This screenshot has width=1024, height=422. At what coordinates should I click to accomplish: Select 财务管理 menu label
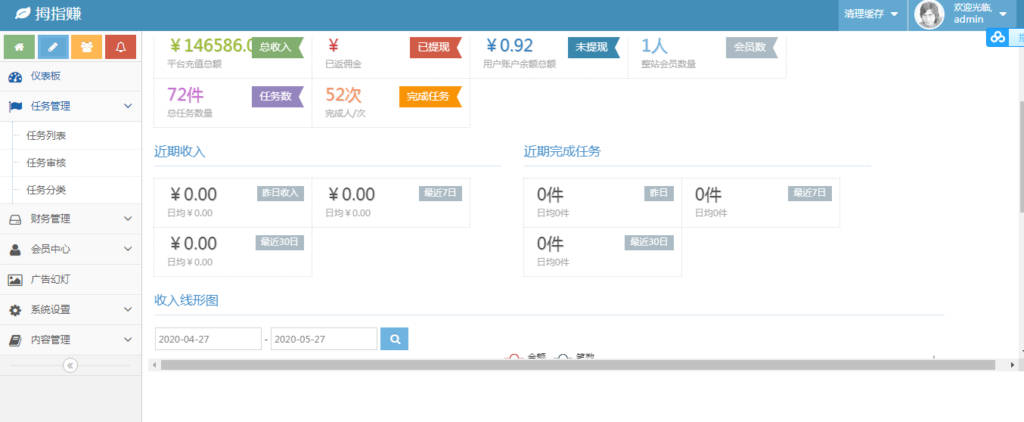click(50, 219)
